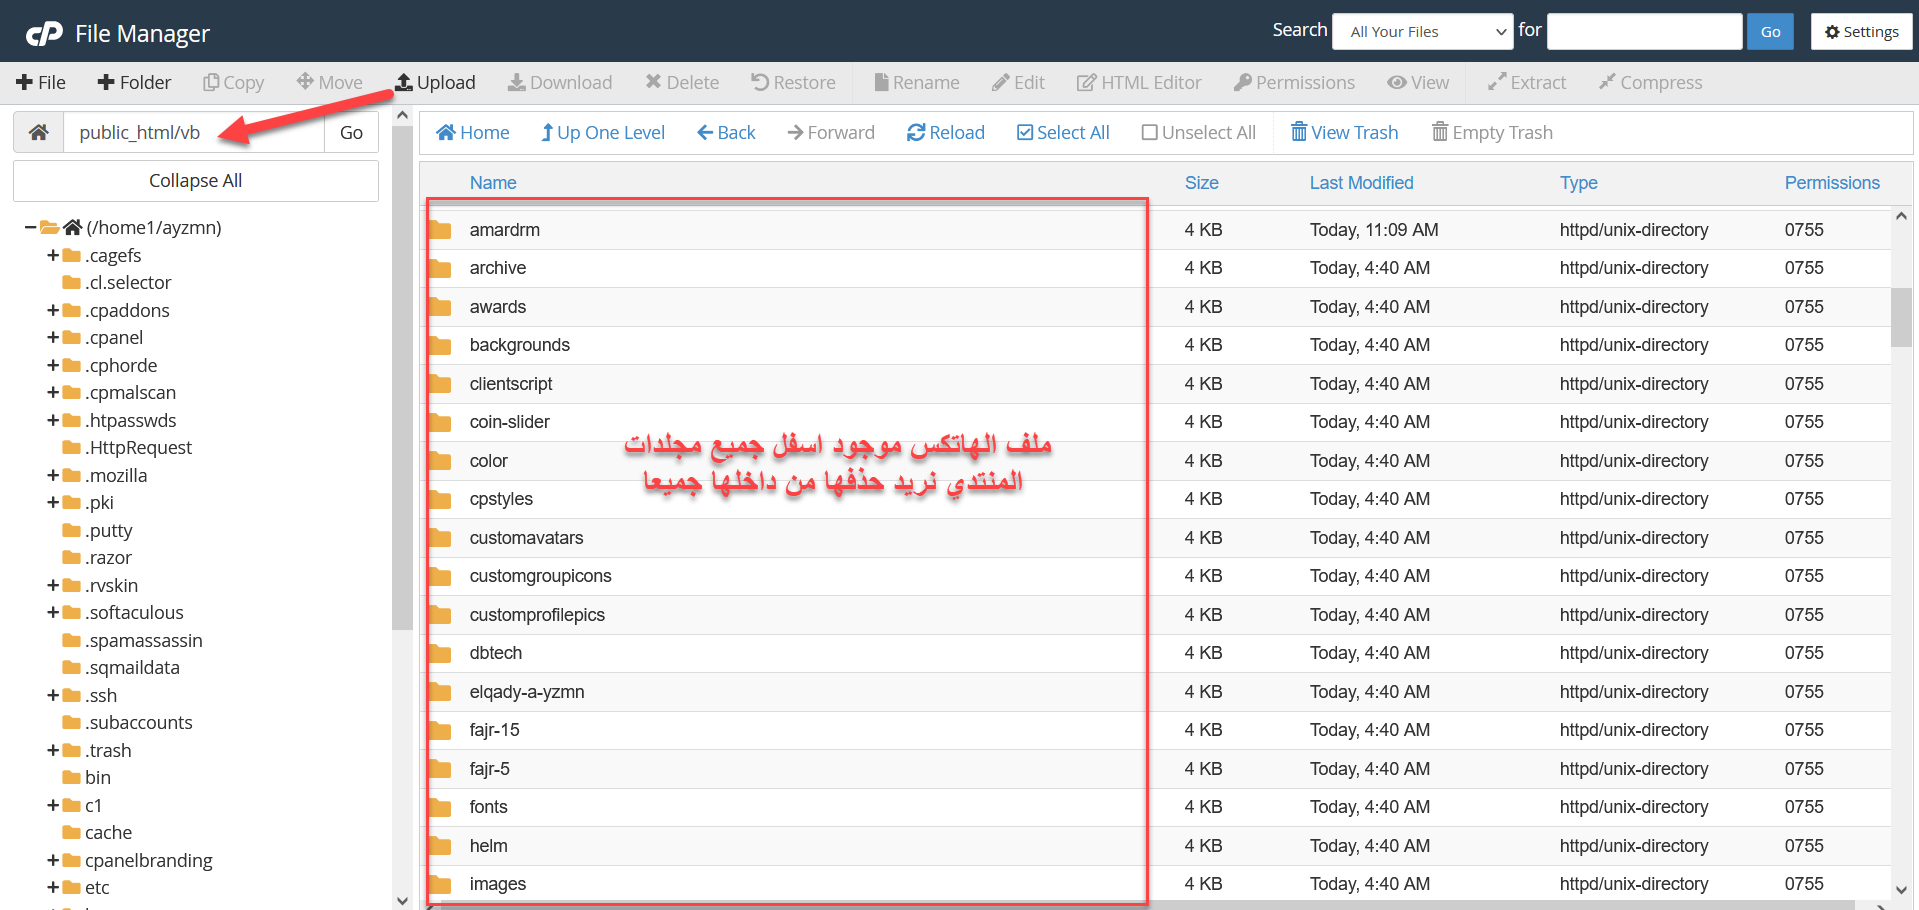Click Unselect All checkbox

click(x=1198, y=133)
